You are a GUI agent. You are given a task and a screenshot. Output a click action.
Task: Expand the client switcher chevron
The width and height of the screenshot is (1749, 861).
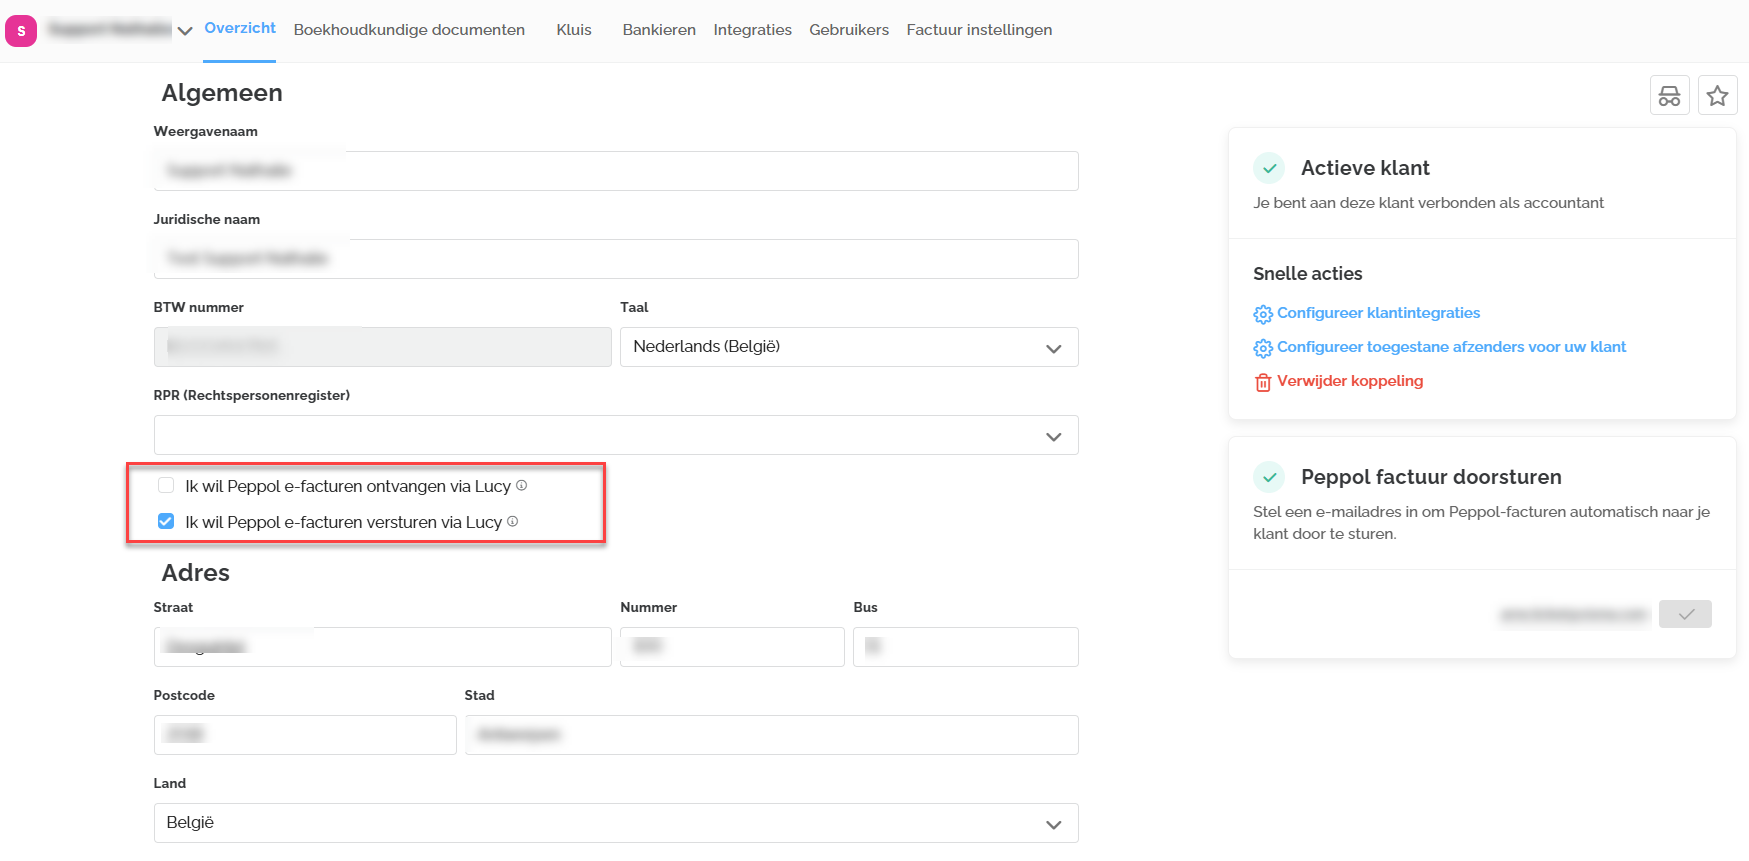pyautogui.click(x=185, y=31)
